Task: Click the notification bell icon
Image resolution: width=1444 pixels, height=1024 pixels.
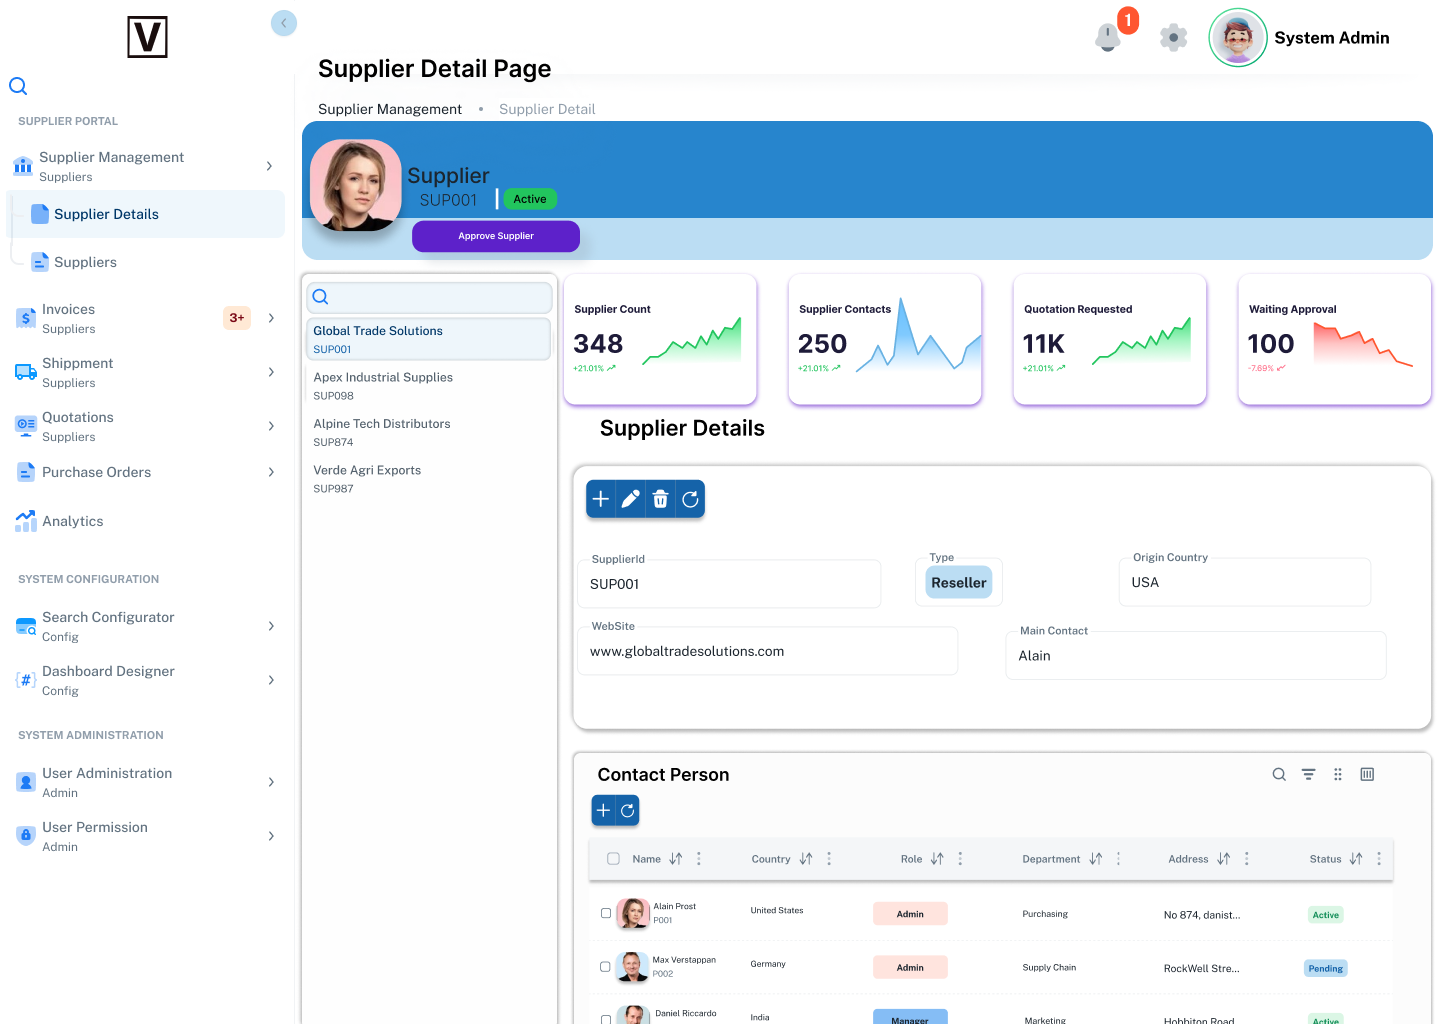Action: point(1107,37)
